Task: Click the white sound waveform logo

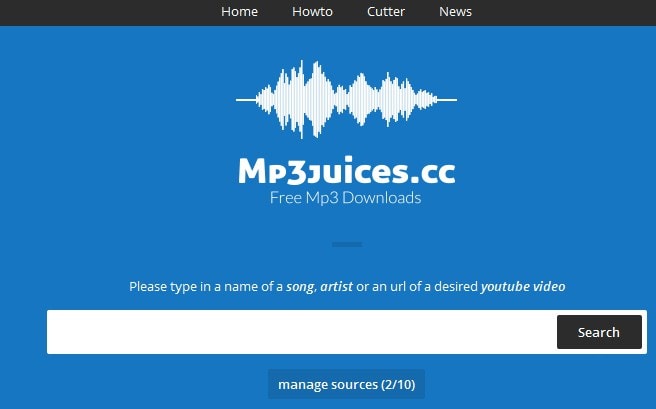Action: [346, 100]
